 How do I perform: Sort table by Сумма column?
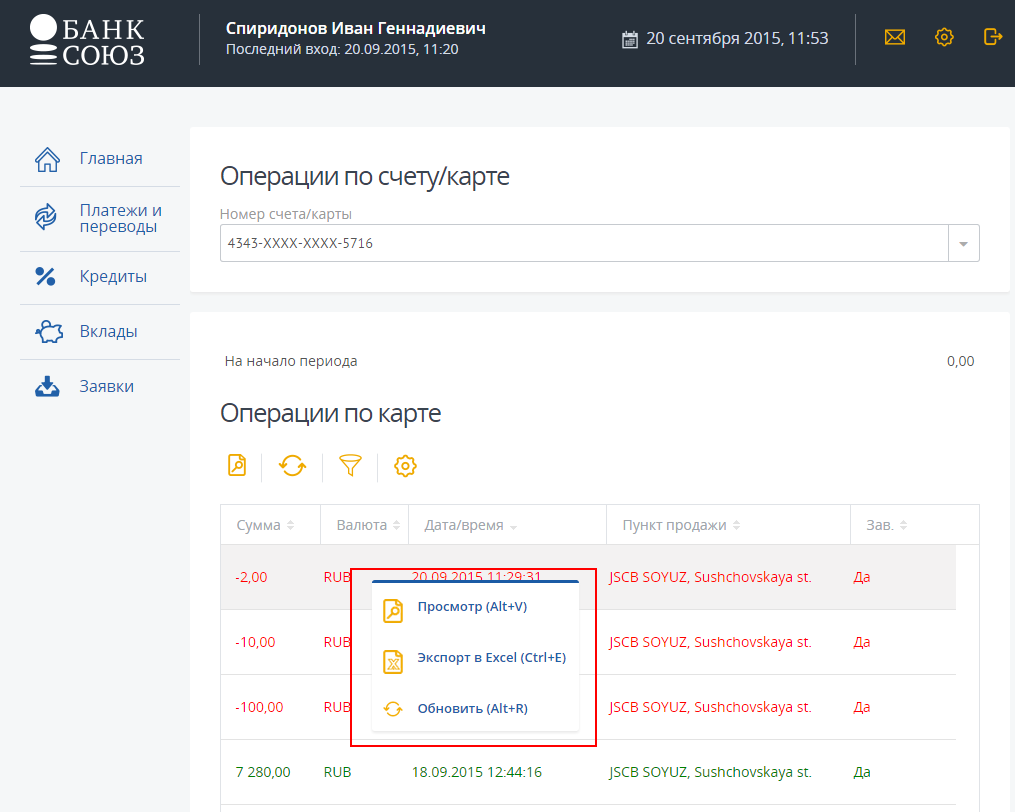(265, 525)
